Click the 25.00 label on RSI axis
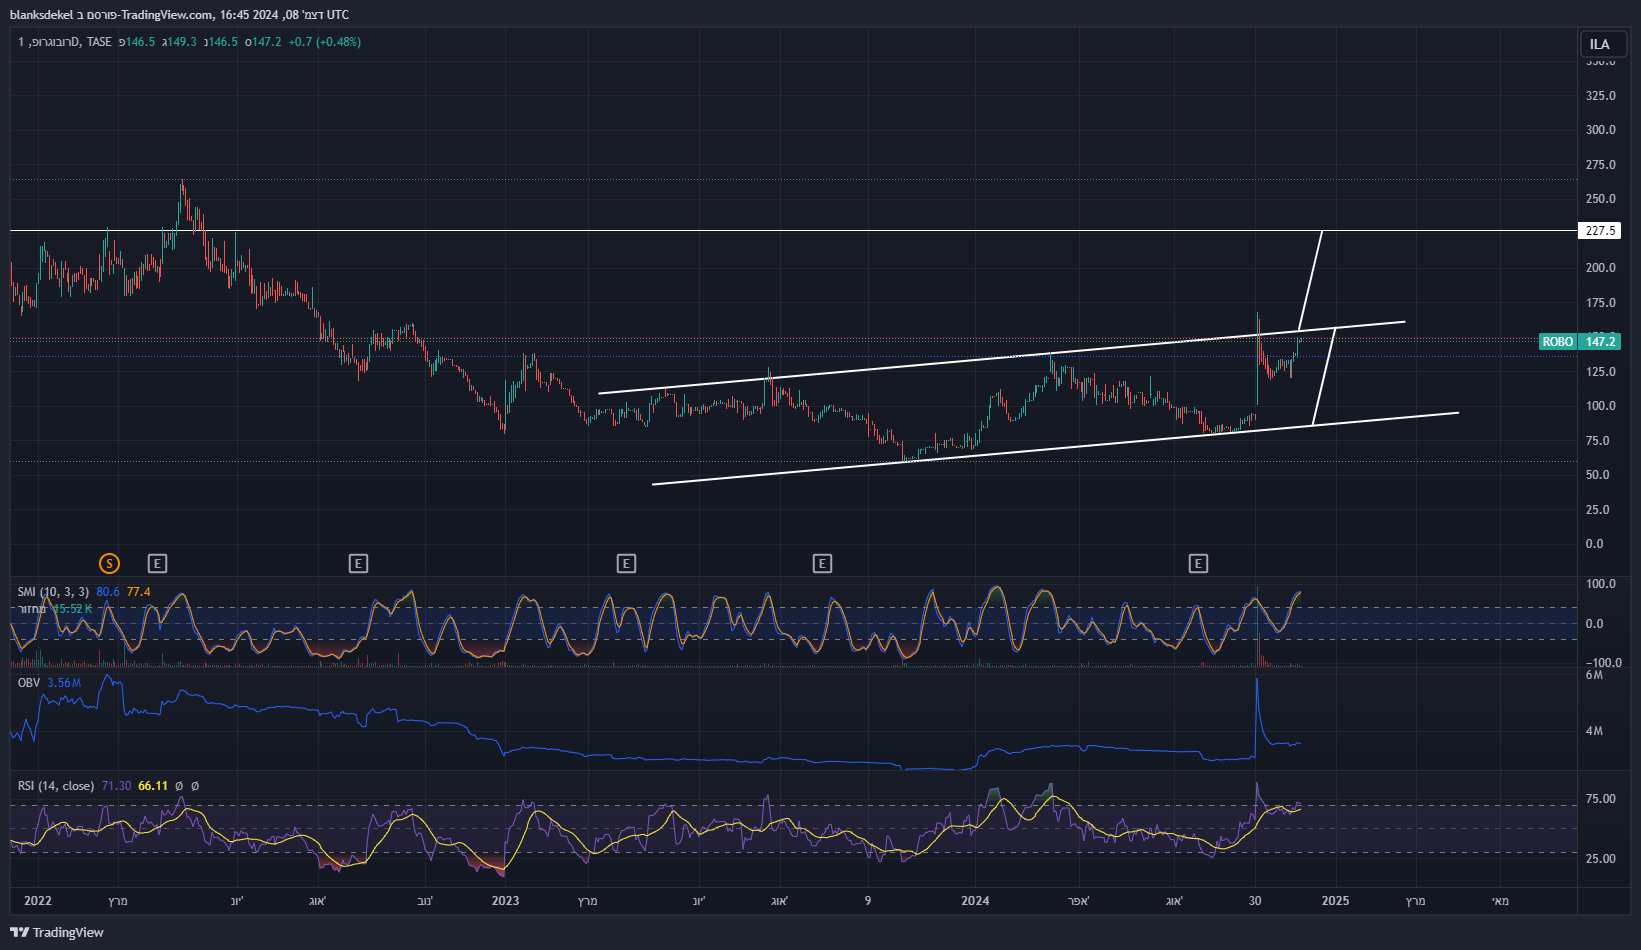The height and width of the screenshot is (950, 1641). [1600, 859]
